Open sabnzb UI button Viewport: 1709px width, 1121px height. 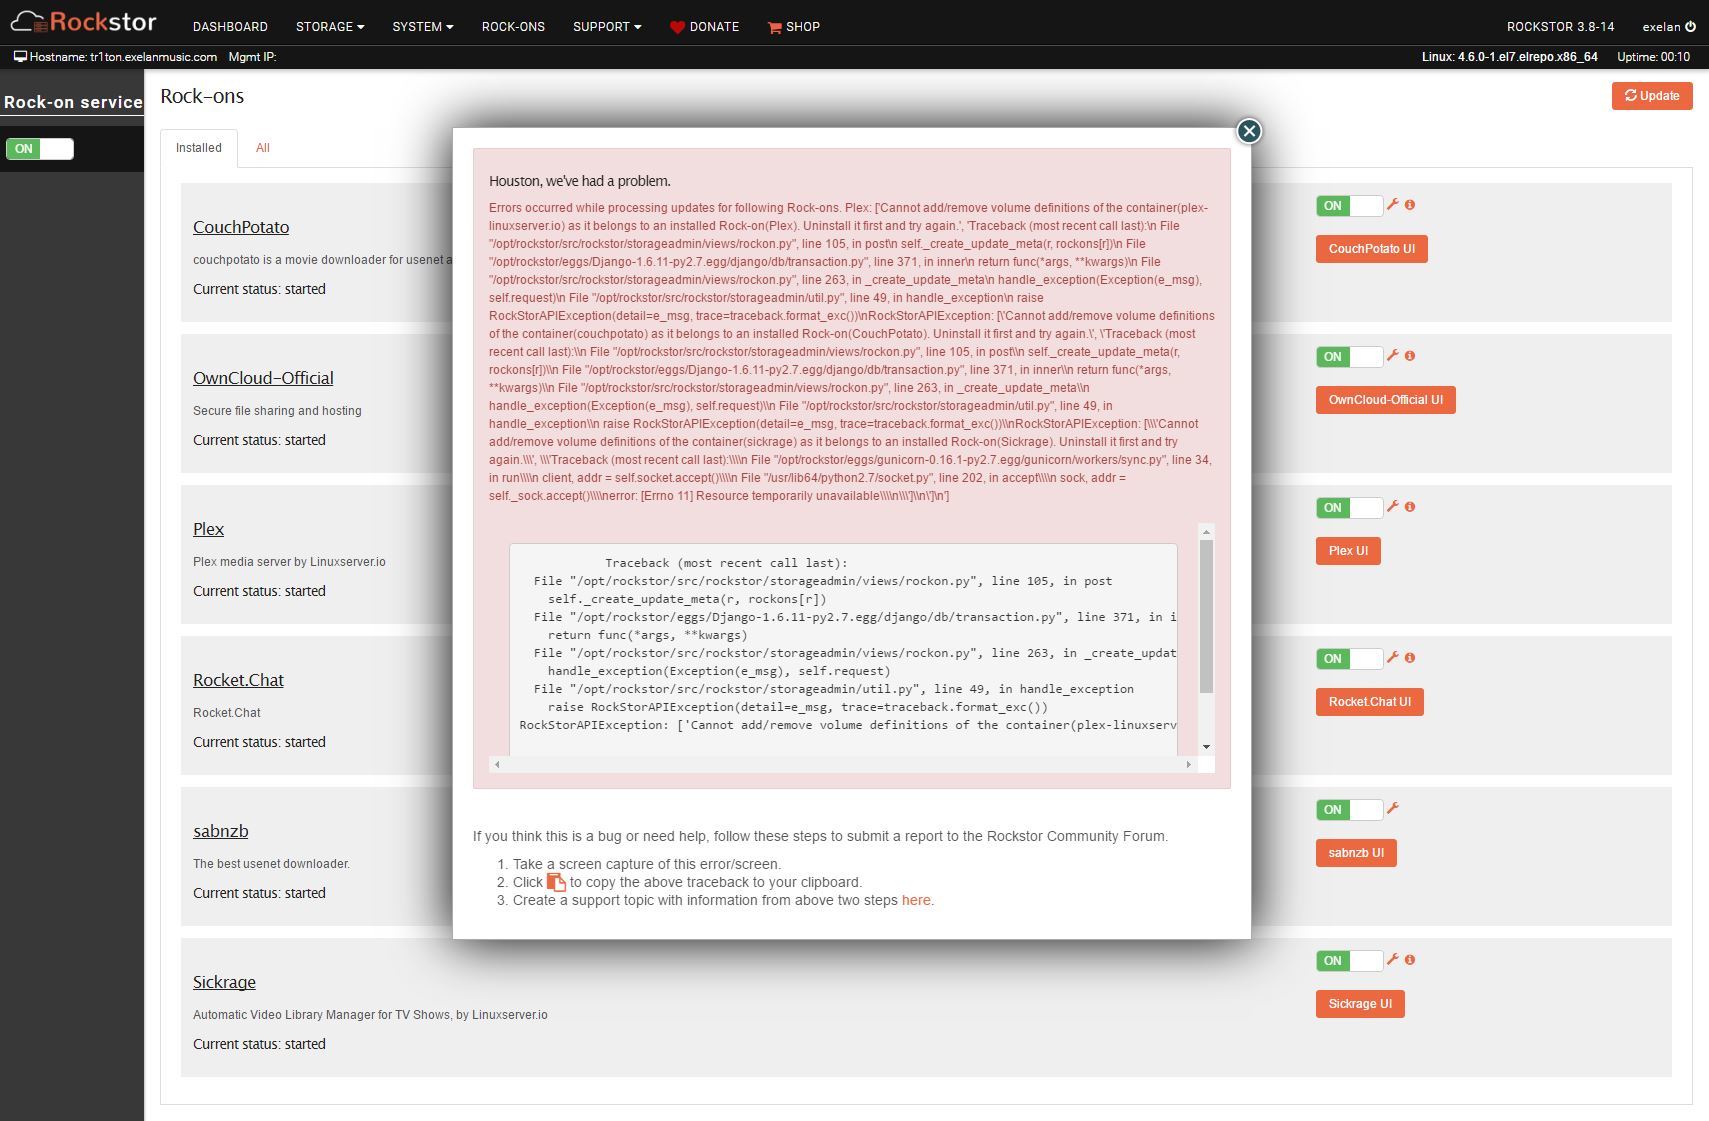point(1356,853)
